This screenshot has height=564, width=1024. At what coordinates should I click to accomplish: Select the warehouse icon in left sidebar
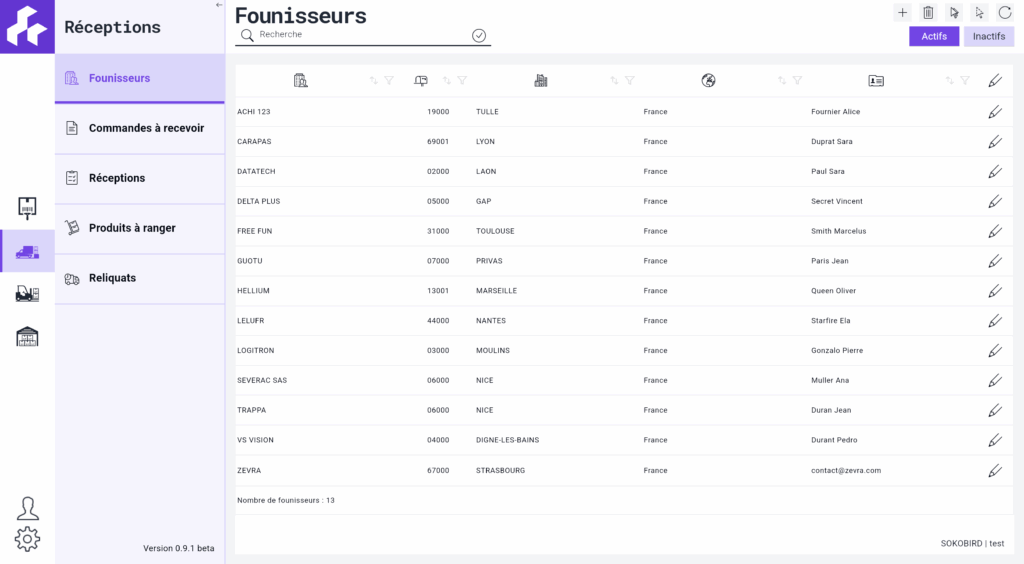[27, 337]
